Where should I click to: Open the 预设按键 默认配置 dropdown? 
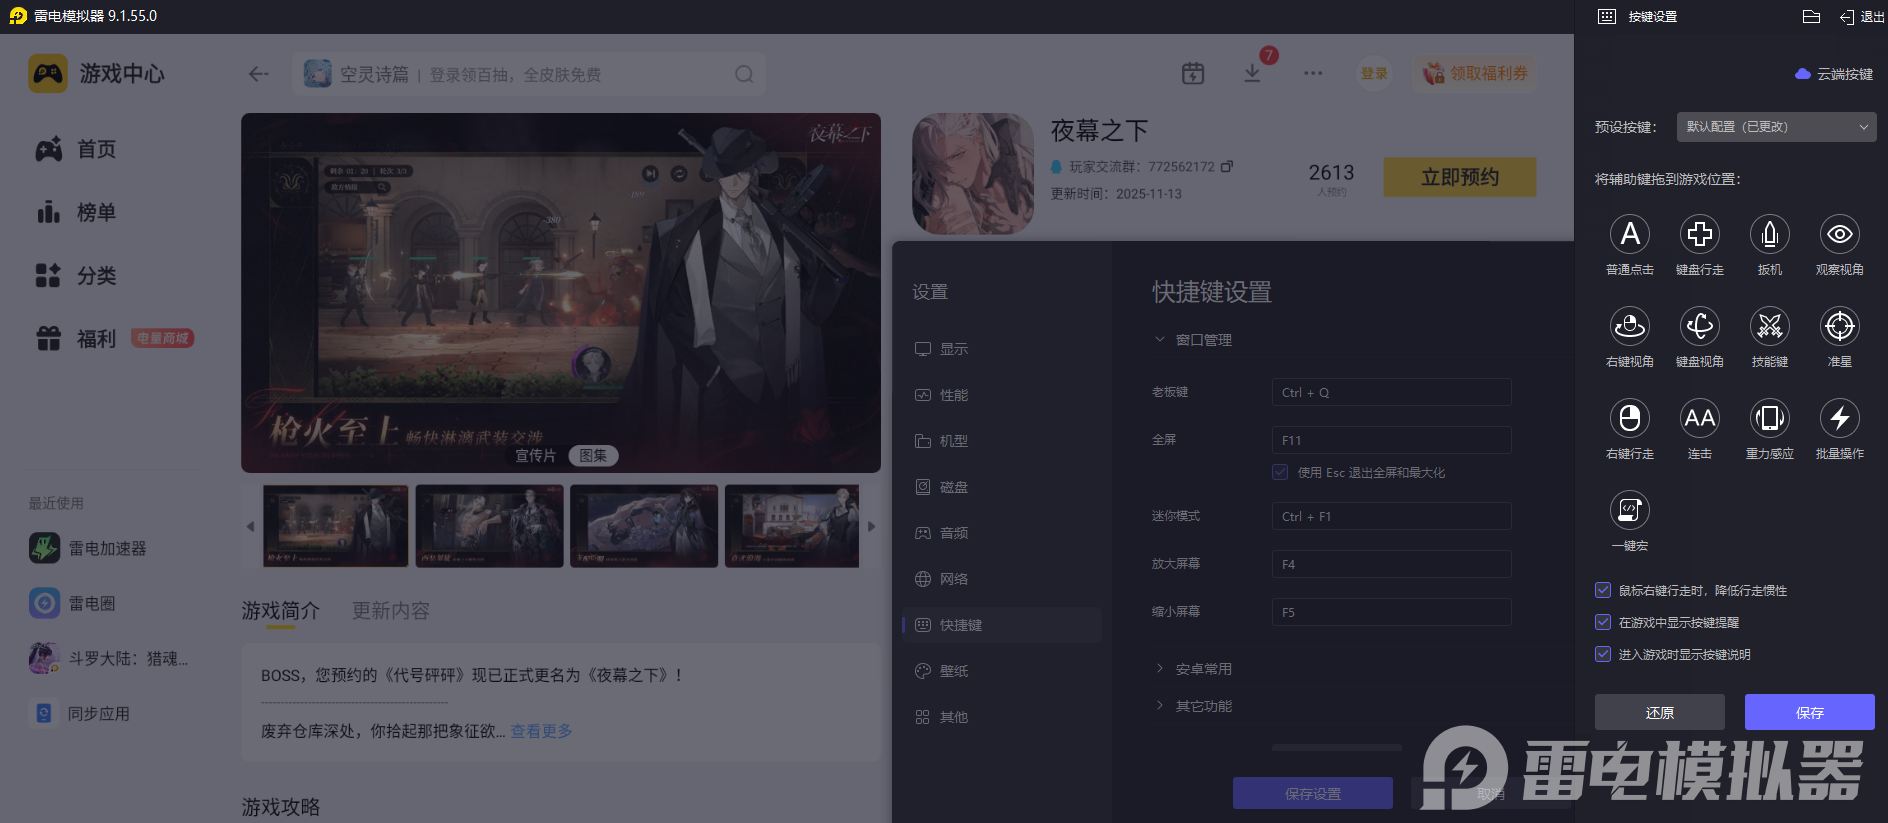click(x=1776, y=127)
